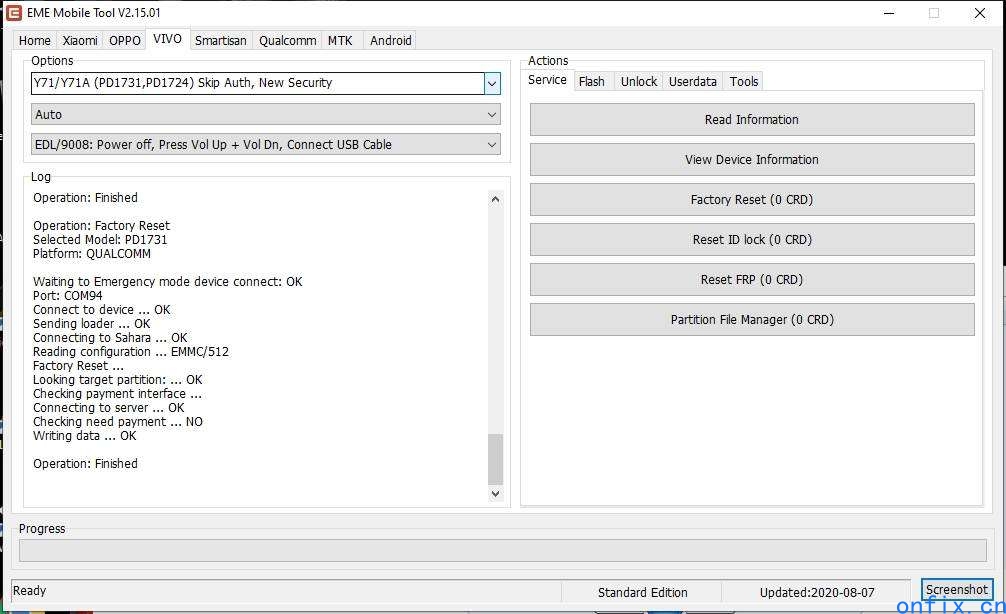Open the Smartisan tab
Image resolution: width=1006 pixels, height=614 pixels.
[x=221, y=40]
